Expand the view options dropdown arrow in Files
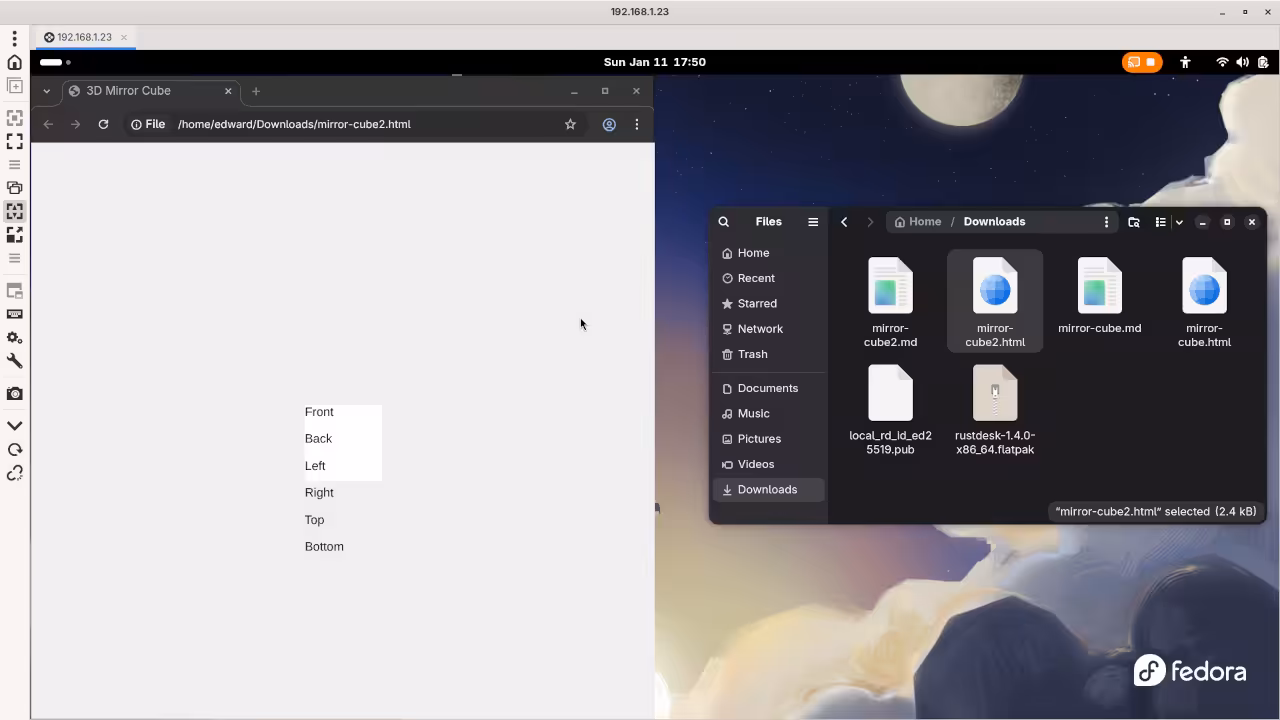This screenshot has width=1280, height=720. point(1179,222)
